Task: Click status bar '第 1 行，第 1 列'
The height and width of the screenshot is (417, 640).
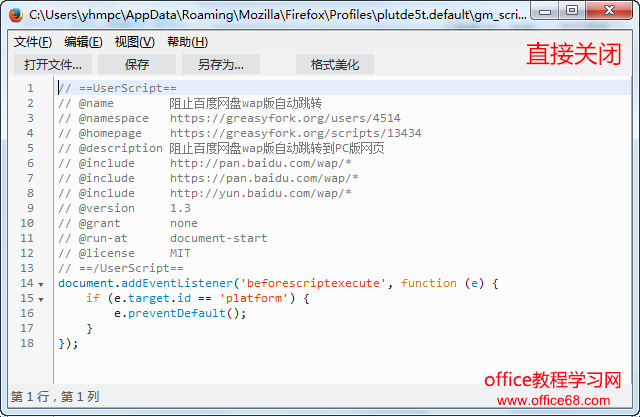Action: click(x=55, y=397)
